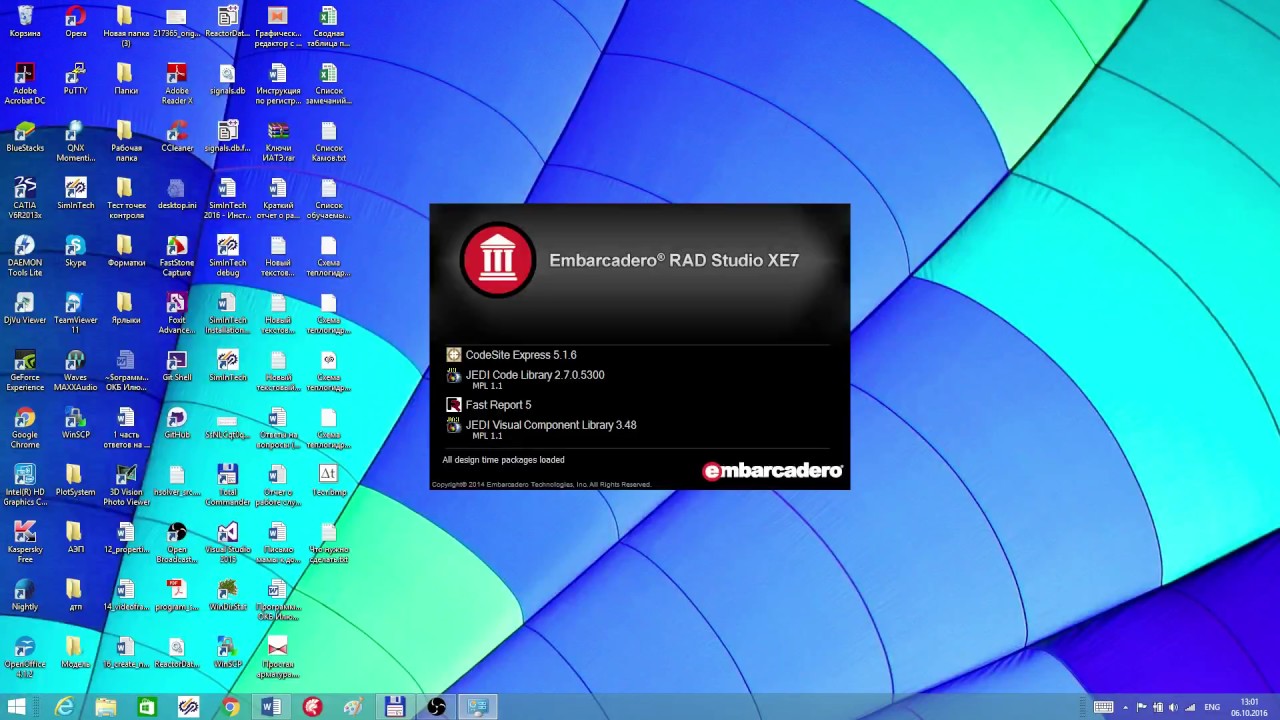Select the Ярлыки folder icon

click(127, 309)
